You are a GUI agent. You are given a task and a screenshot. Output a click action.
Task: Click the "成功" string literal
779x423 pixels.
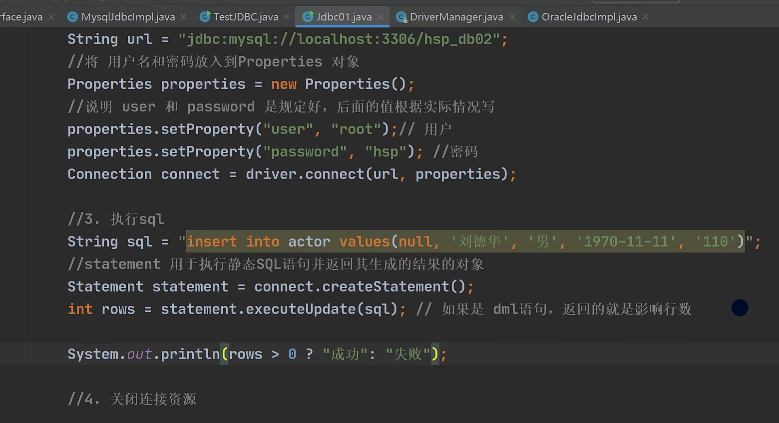pos(345,354)
